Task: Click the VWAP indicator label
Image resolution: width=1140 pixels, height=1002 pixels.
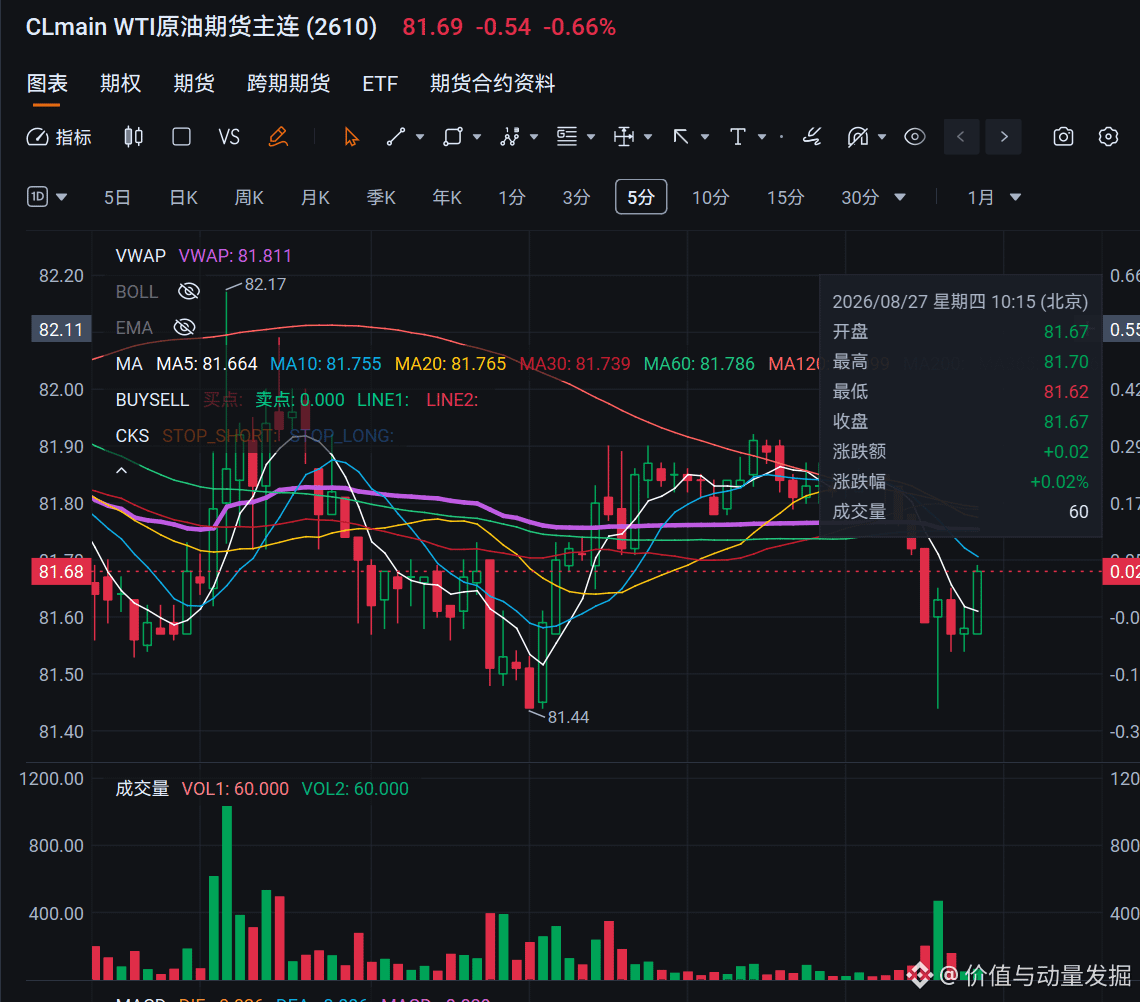Action: [x=140, y=256]
